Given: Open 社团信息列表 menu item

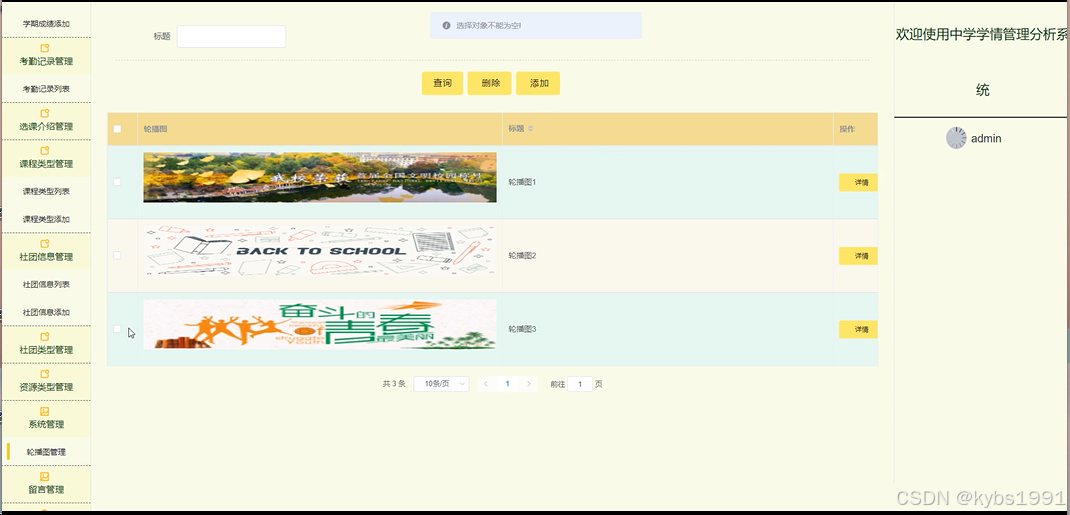Looking at the screenshot, I should tap(46, 284).
